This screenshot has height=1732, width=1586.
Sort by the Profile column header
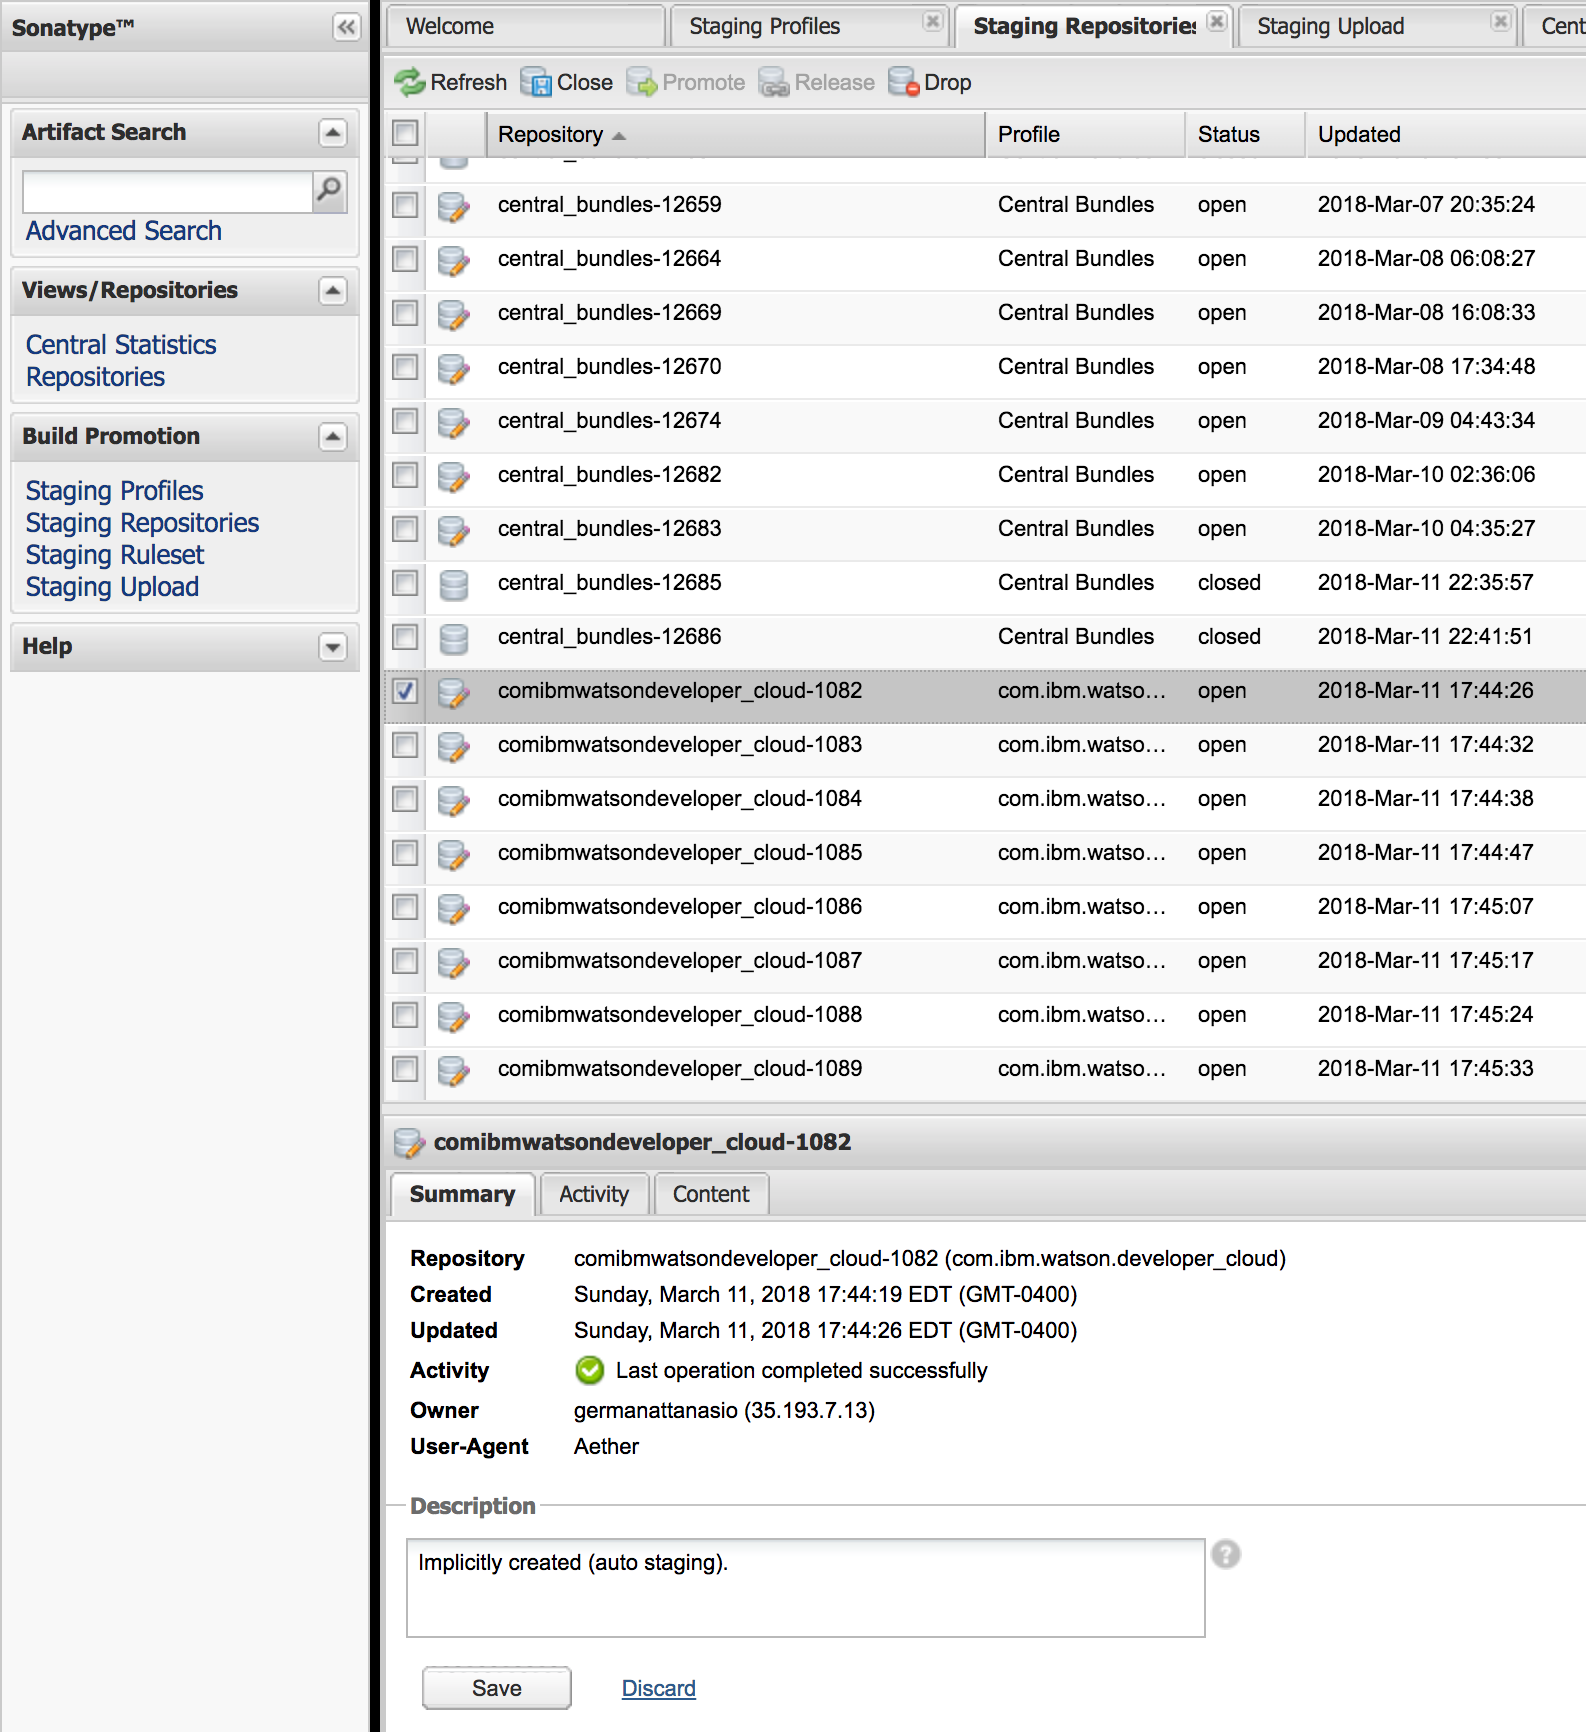[x=1085, y=134]
